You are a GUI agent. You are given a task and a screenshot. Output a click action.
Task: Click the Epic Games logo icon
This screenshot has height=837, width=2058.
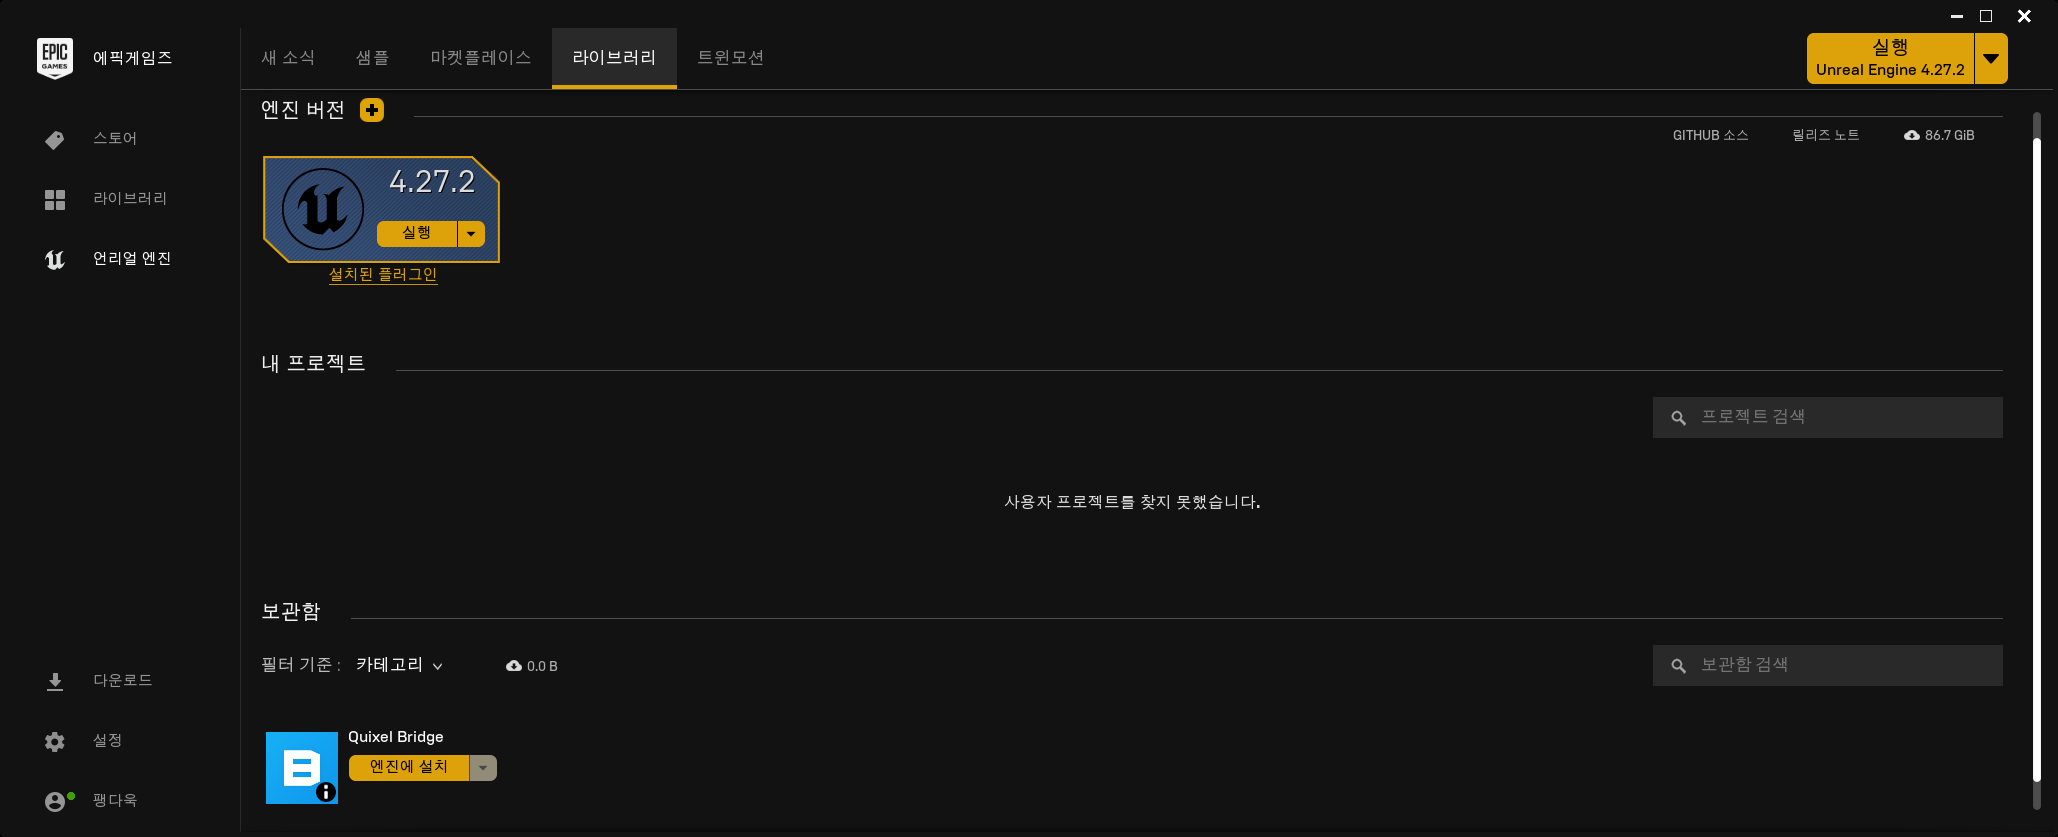pos(55,58)
